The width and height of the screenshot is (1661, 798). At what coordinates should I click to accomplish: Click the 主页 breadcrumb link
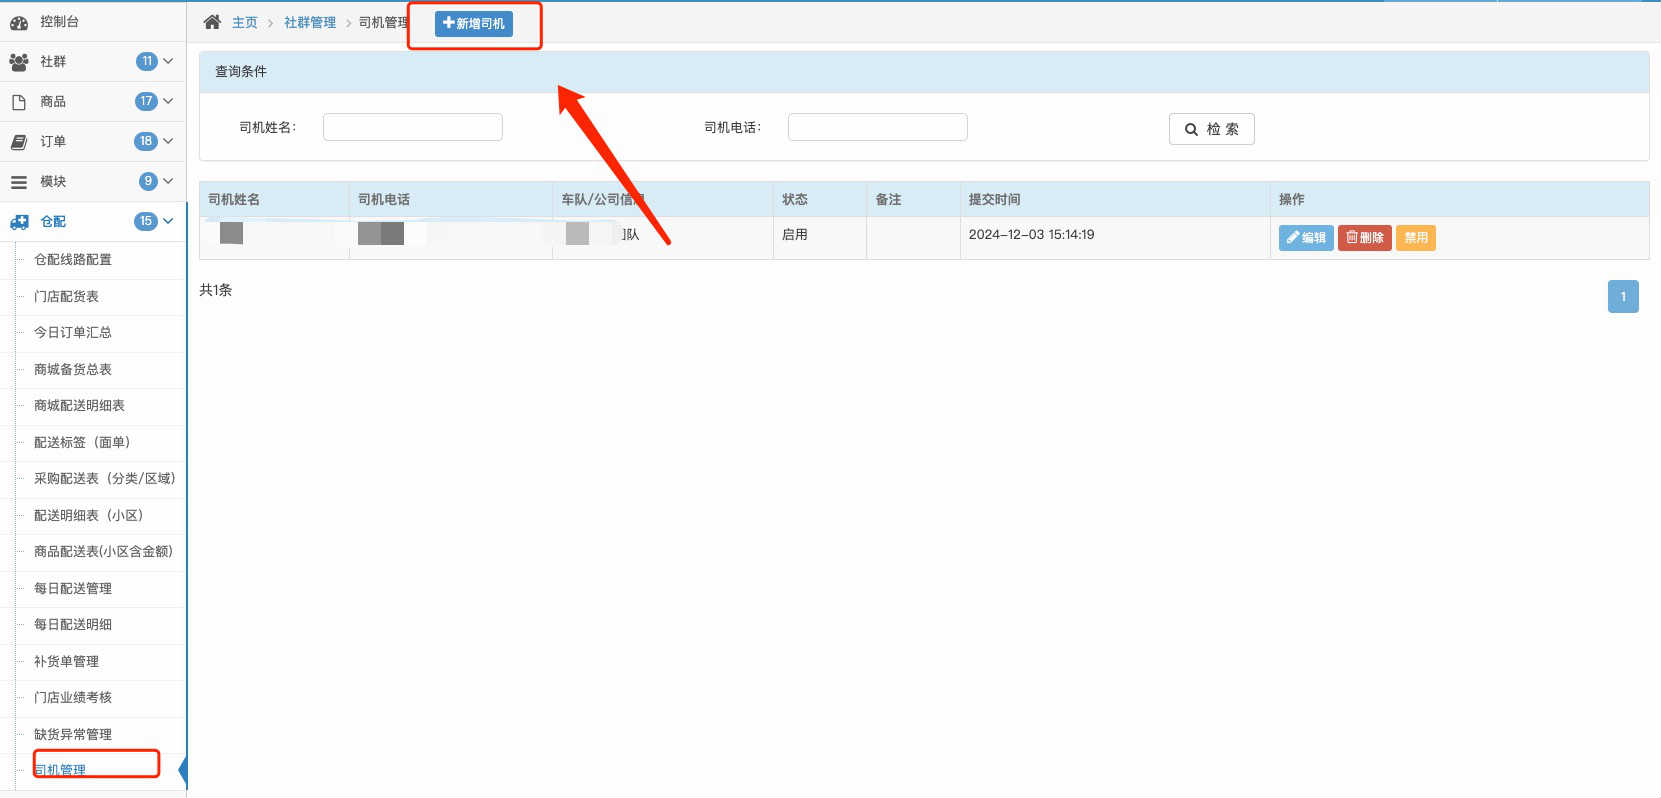[x=245, y=23]
